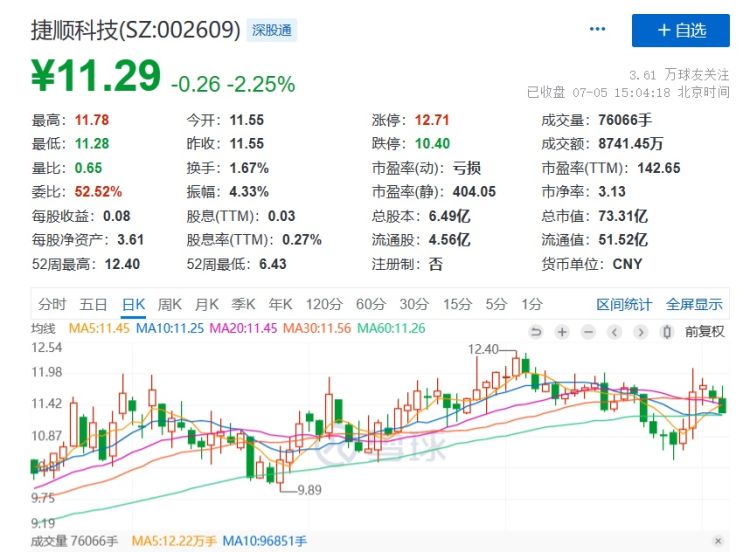This screenshot has width=750, height=552.
Task: Click the 52周最高 value 12.40
Action: (x=122, y=264)
